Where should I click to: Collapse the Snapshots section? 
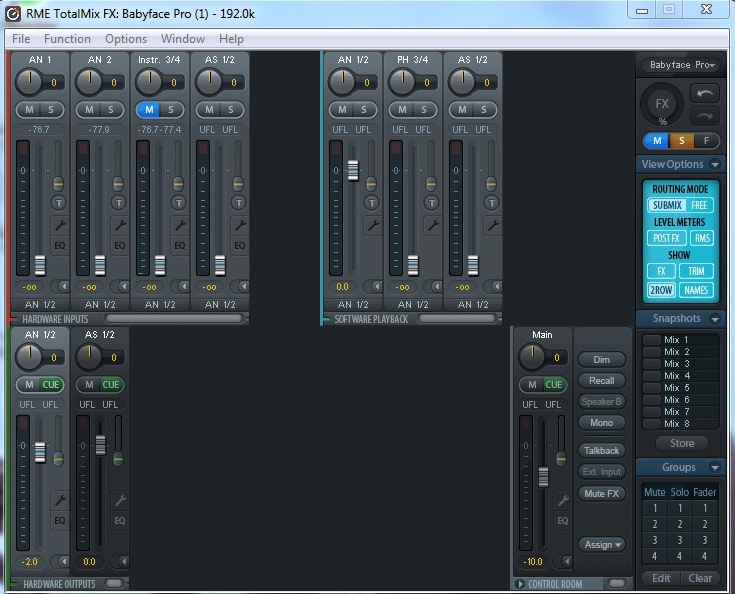point(715,319)
